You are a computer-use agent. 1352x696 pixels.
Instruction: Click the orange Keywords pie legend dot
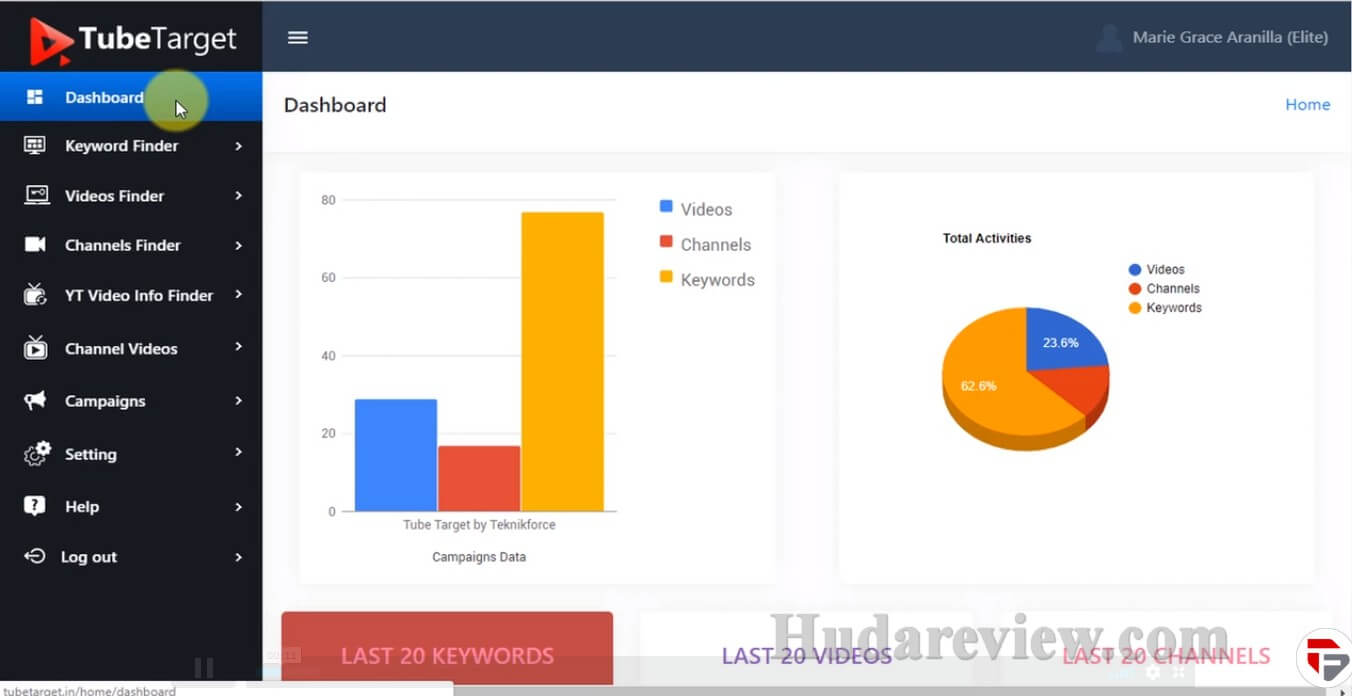tap(1135, 308)
